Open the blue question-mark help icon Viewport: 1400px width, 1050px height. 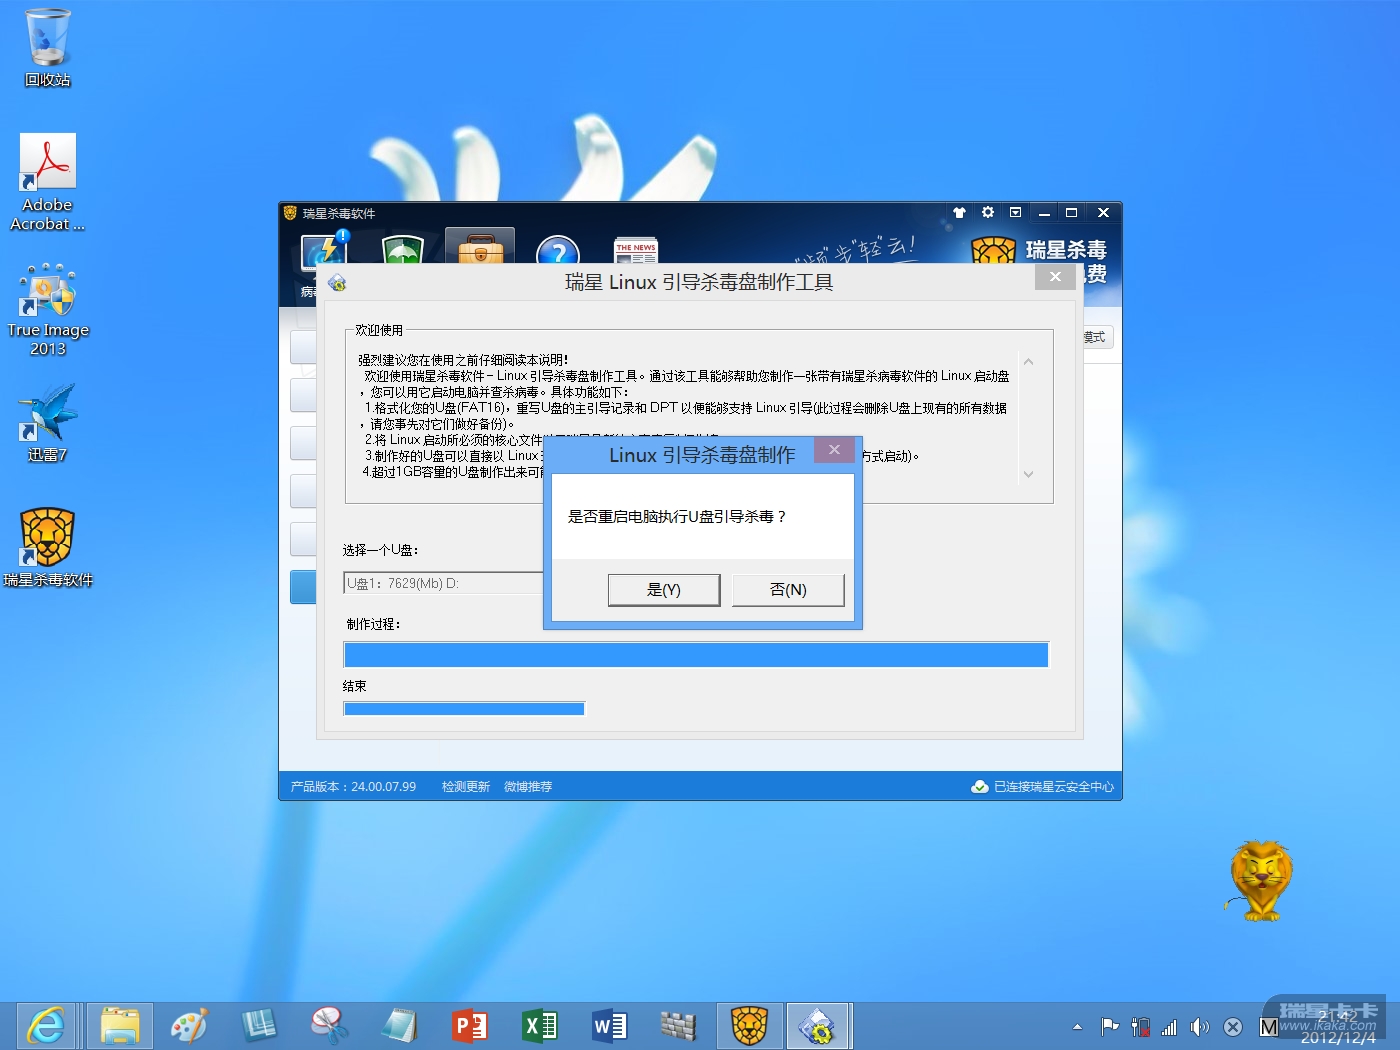pyautogui.click(x=558, y=251)
